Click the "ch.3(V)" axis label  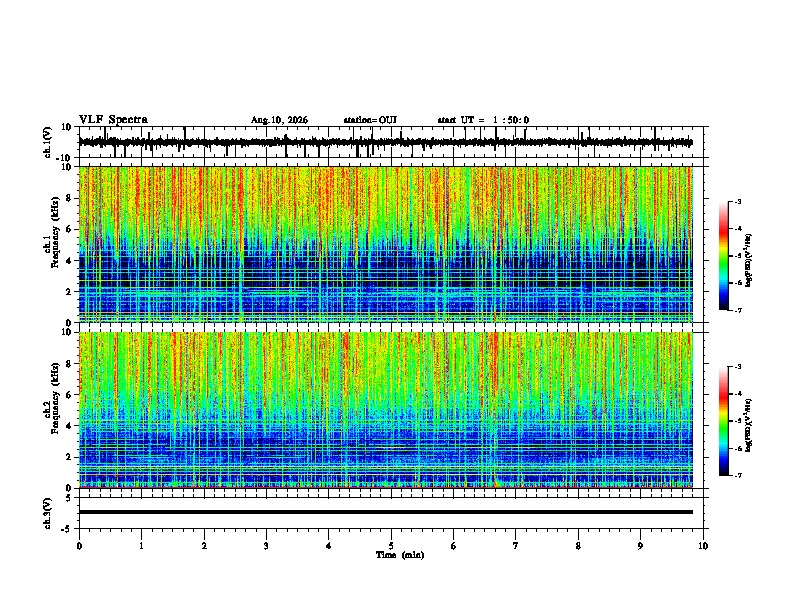48,513
